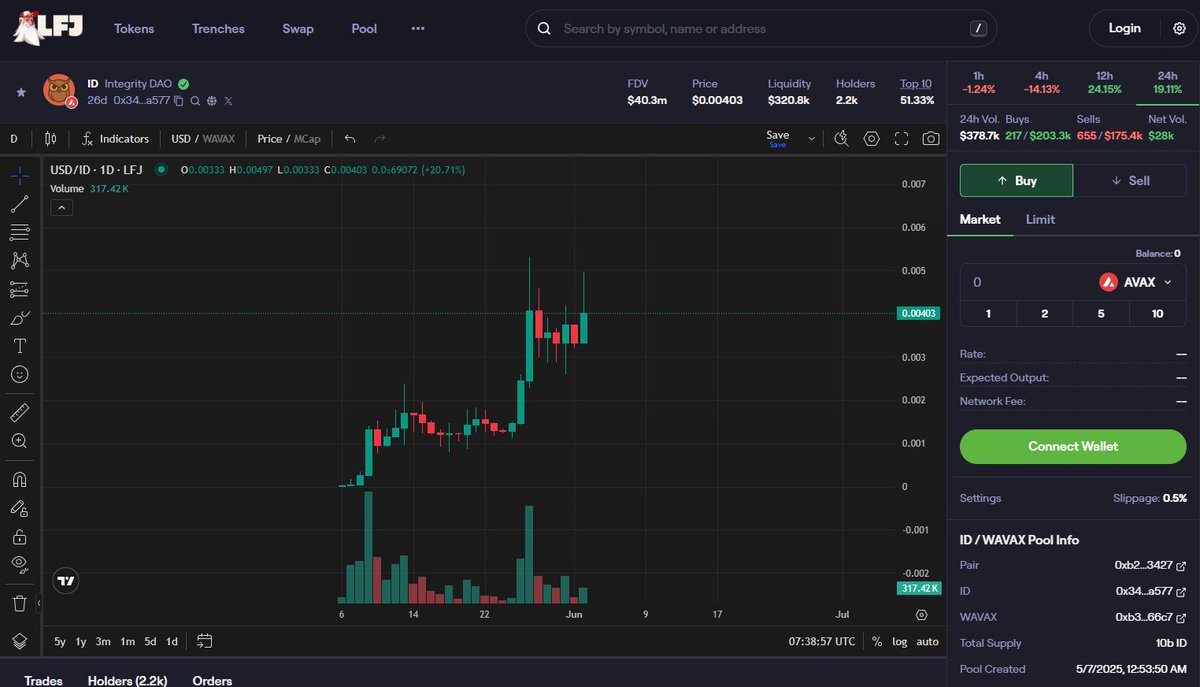The image size is (1200, 687).
Task: Collapse the drawing toolbar side arrow
Action: tap(38, 603)
